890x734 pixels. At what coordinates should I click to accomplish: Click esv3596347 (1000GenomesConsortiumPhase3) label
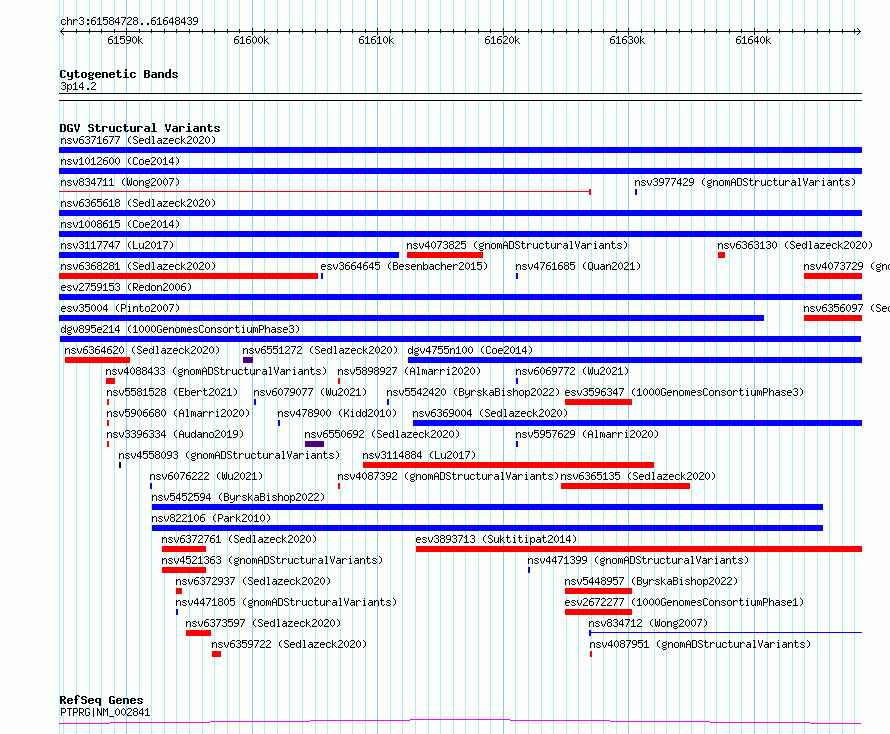(x=684, y=392)
